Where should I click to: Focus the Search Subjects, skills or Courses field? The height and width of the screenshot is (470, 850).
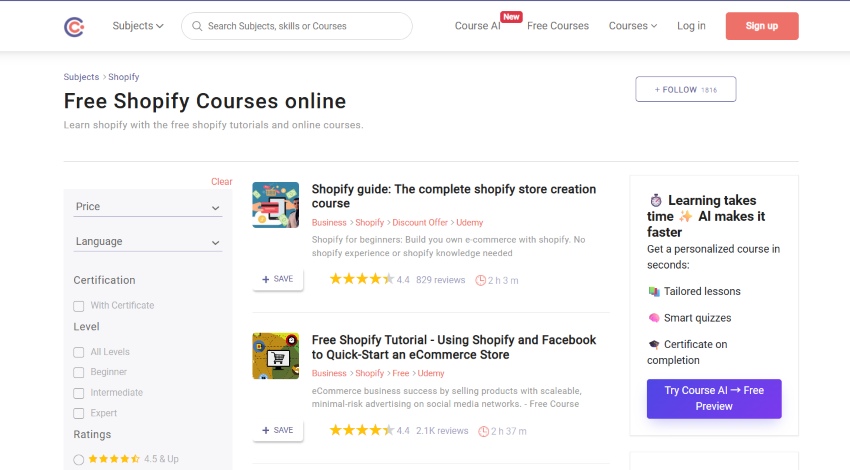pyautogui.click(x=297, y=26)
